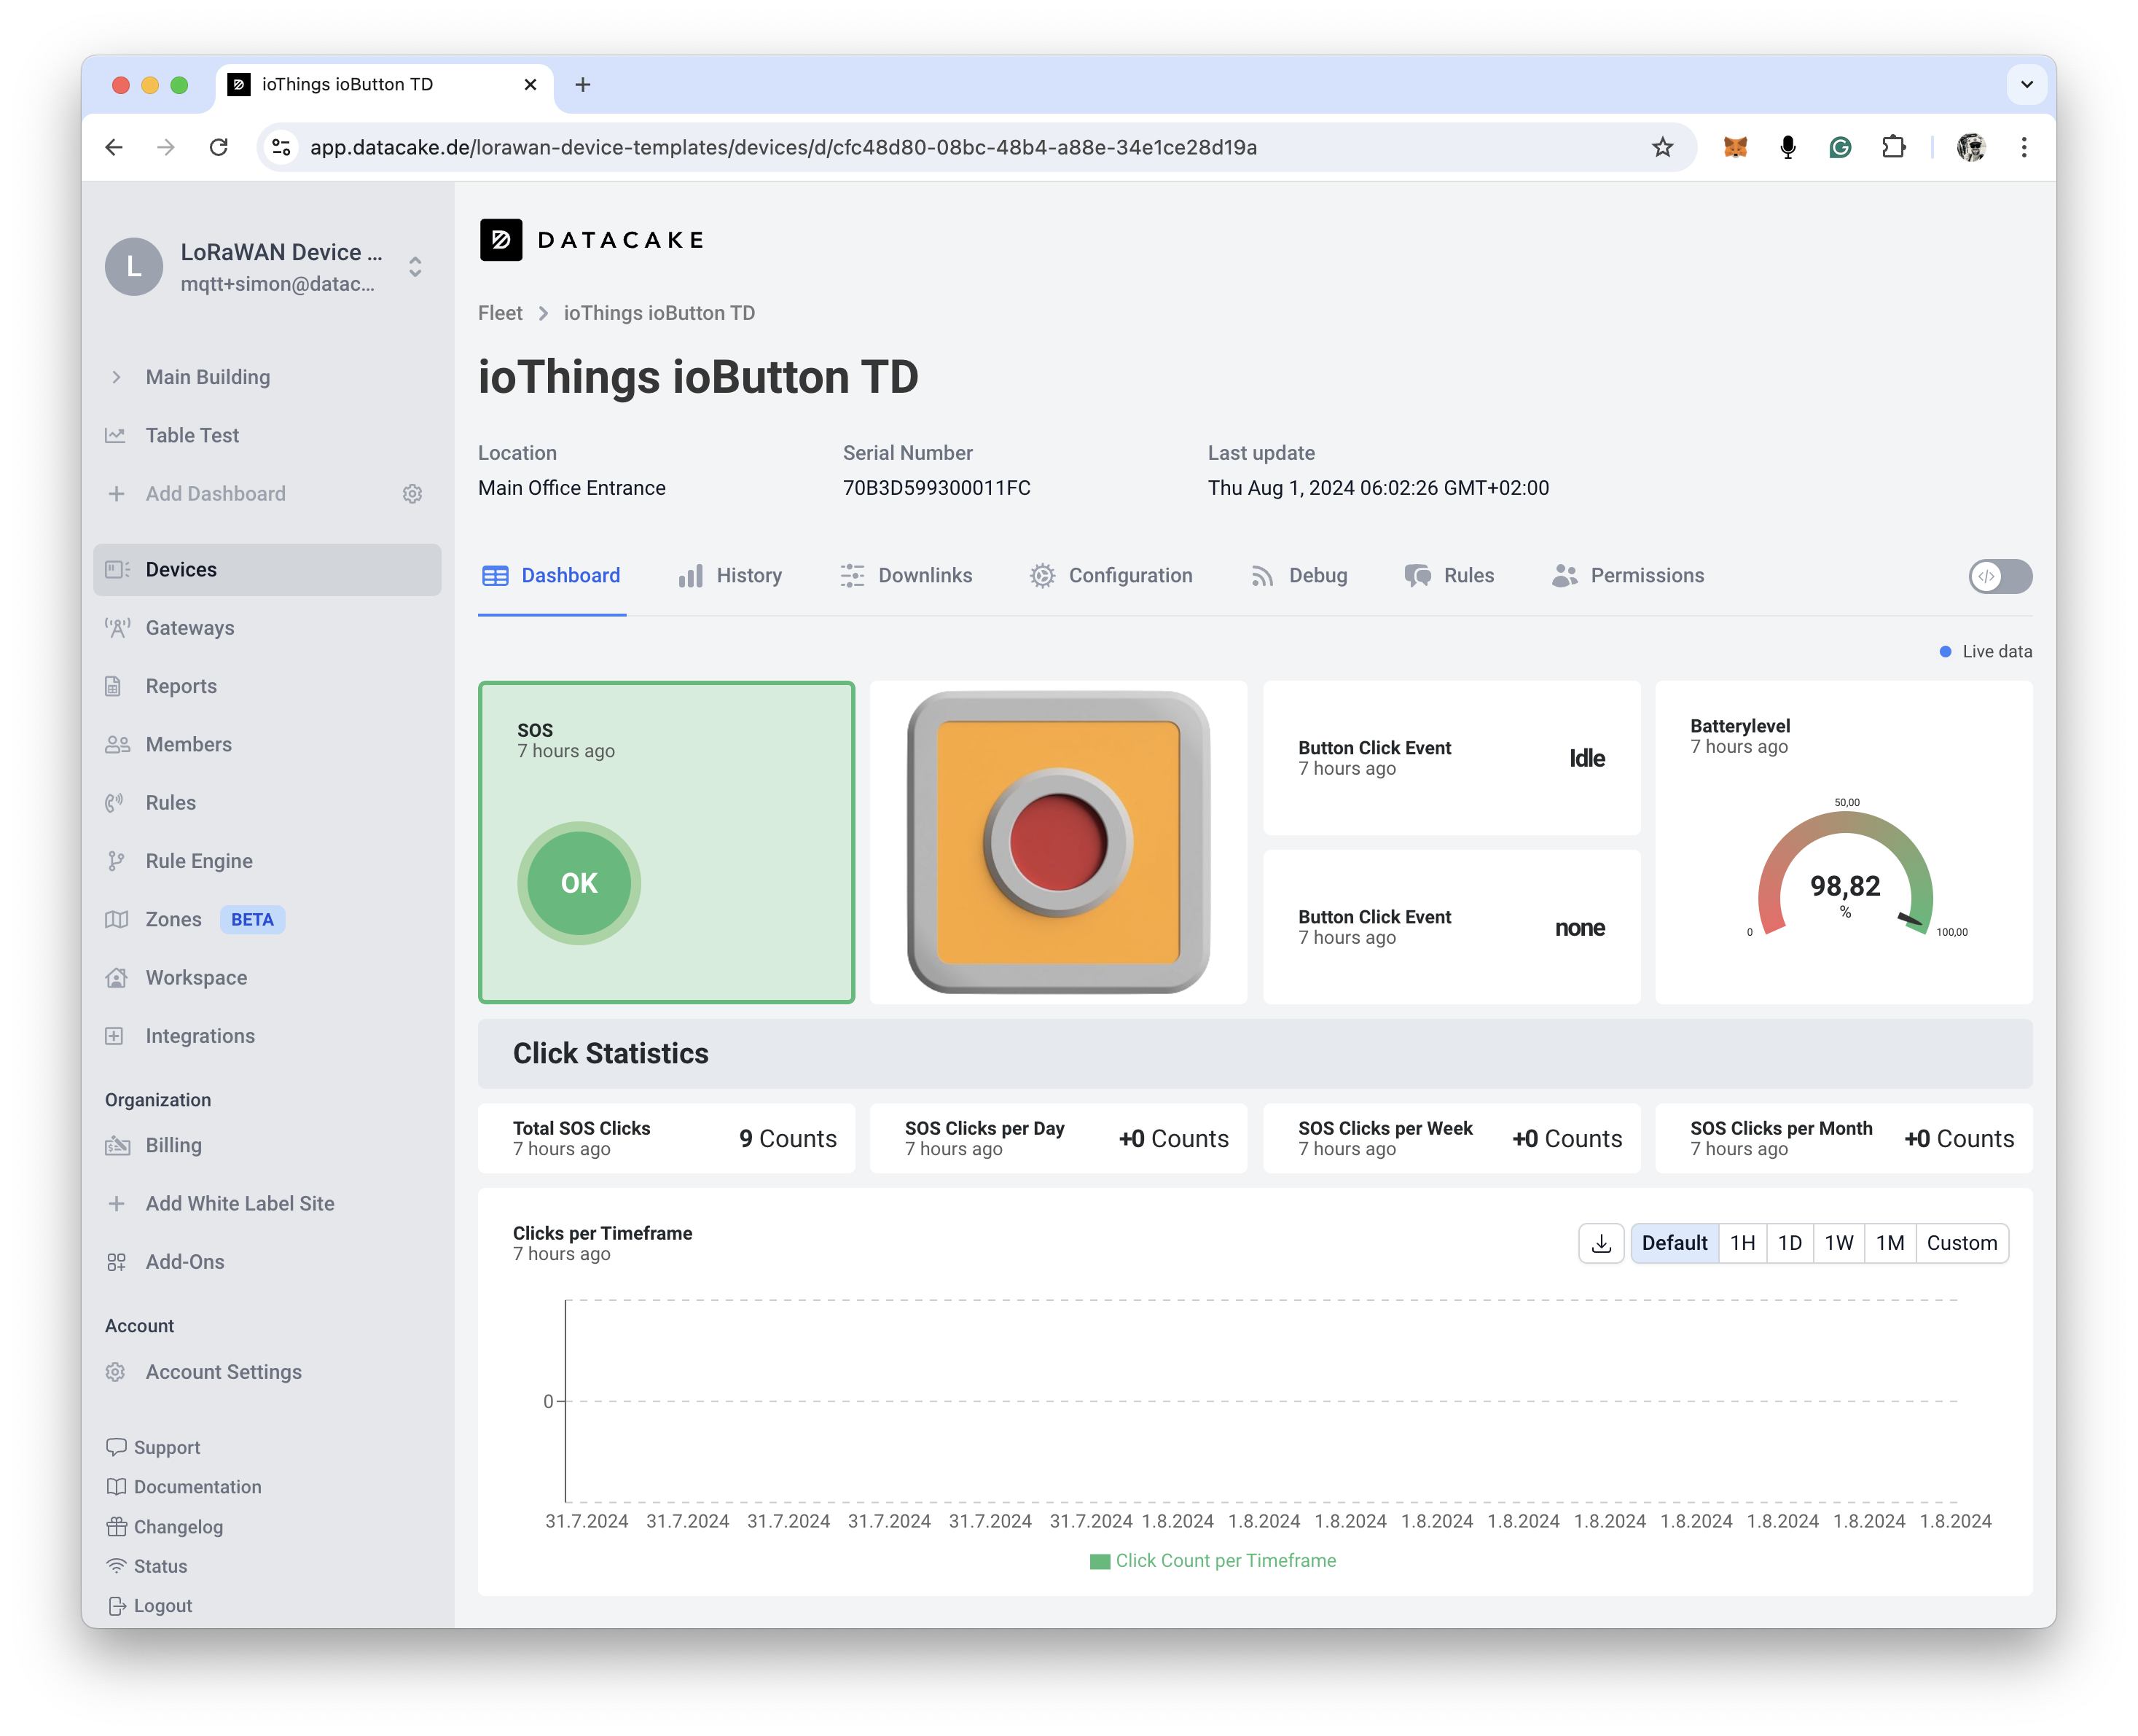Click the Datacake logo icon
Screen dimensions: 2138x1736
[x=500, y=240]
